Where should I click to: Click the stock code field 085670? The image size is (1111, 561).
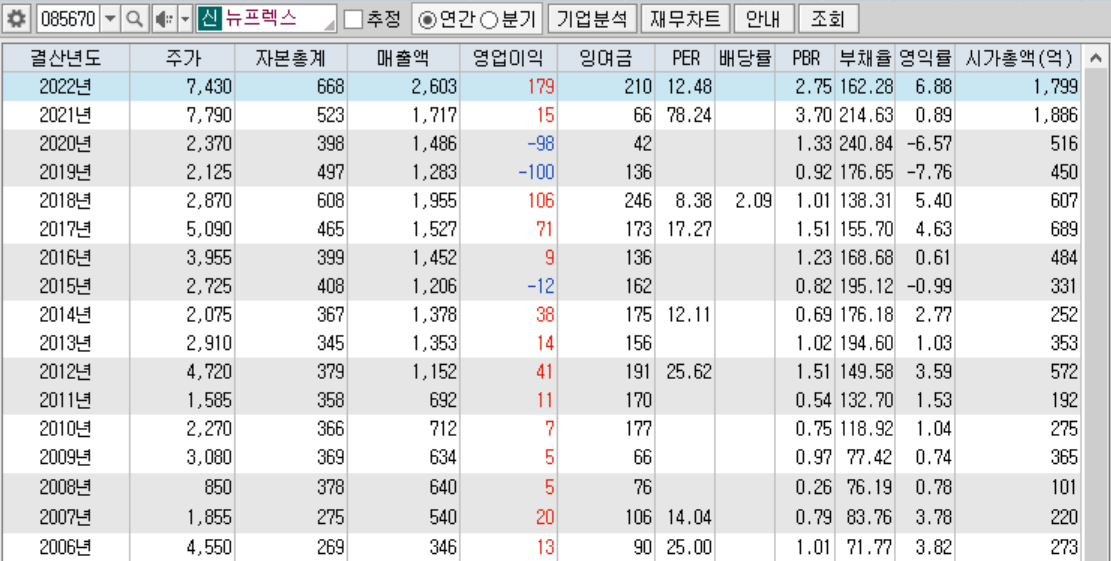pyautogui.click(x=68, y=19)
